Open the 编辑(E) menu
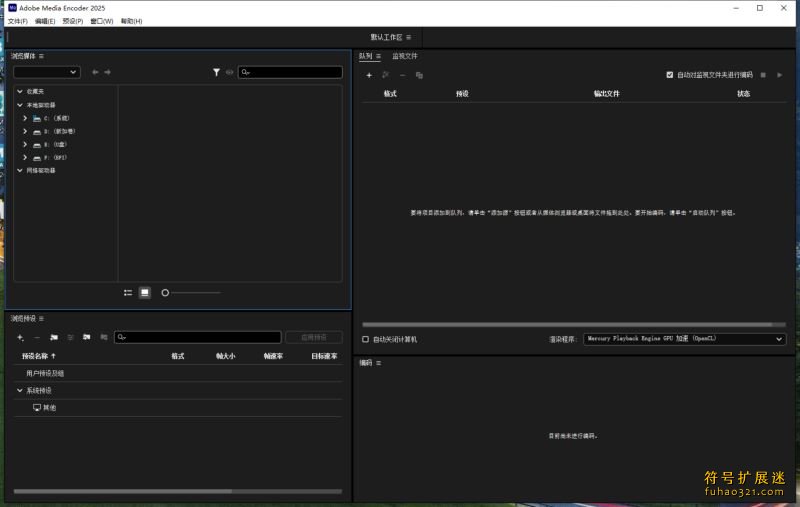 [x=45, y=21]
